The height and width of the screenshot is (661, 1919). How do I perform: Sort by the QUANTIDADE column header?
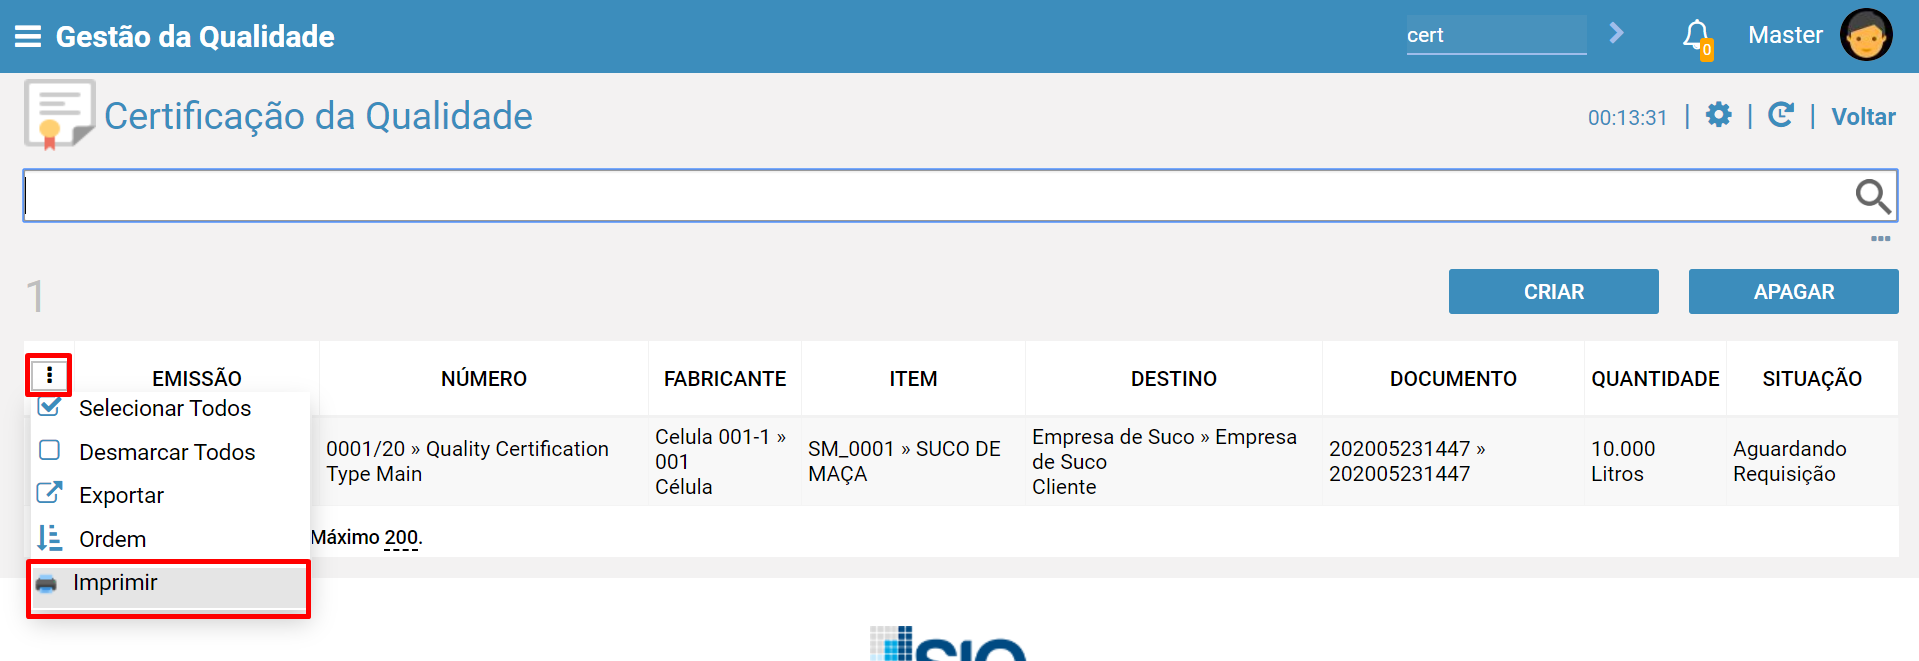[1655, 379]
